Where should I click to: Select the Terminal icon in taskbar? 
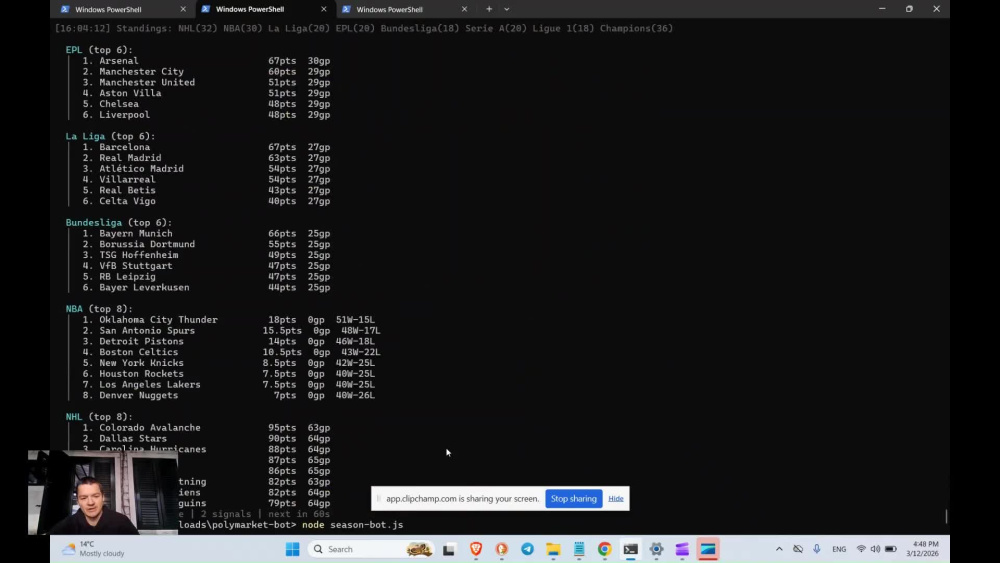coord(631,549)
